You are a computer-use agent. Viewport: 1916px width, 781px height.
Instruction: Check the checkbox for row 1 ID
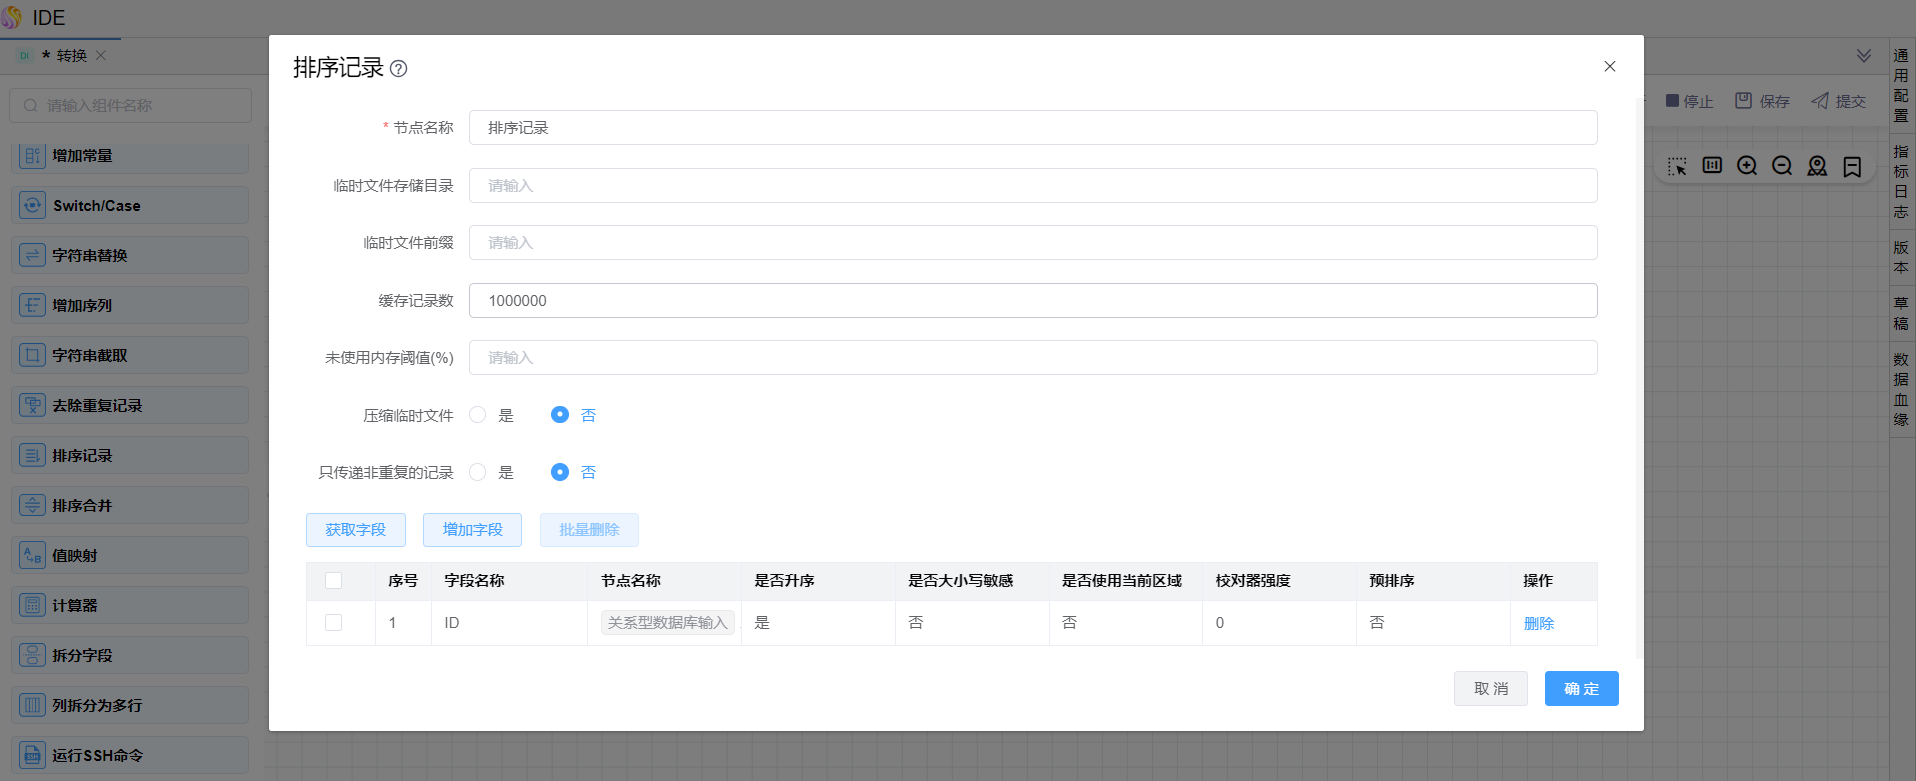(334, 623)
